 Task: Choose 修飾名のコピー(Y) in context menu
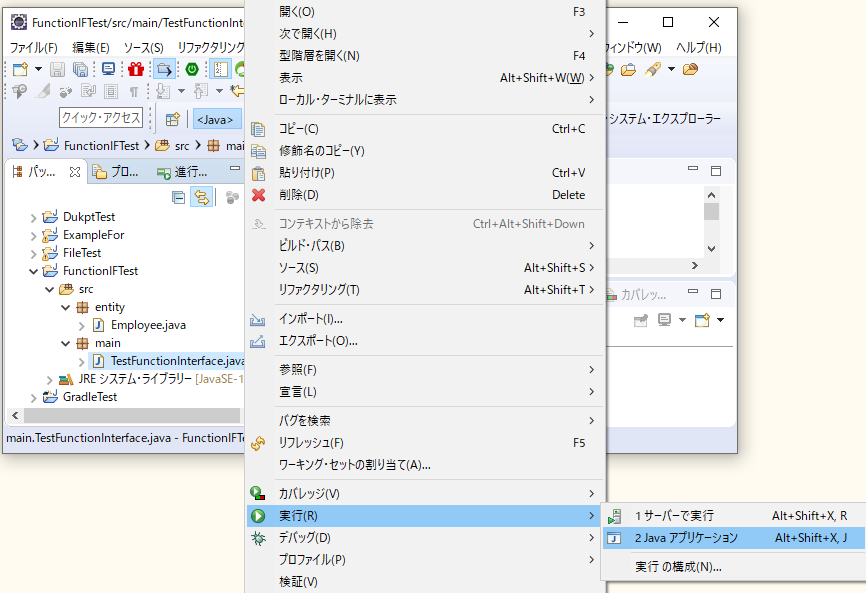(426, 151)
